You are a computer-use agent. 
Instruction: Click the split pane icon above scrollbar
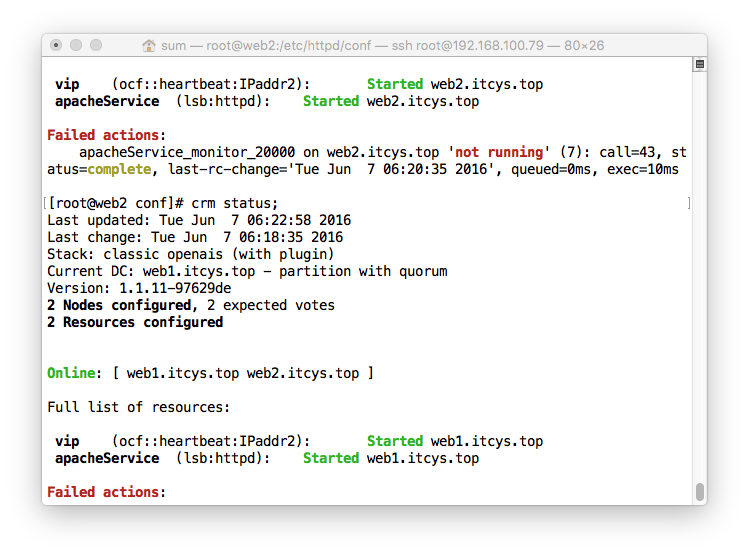point(700,64)
